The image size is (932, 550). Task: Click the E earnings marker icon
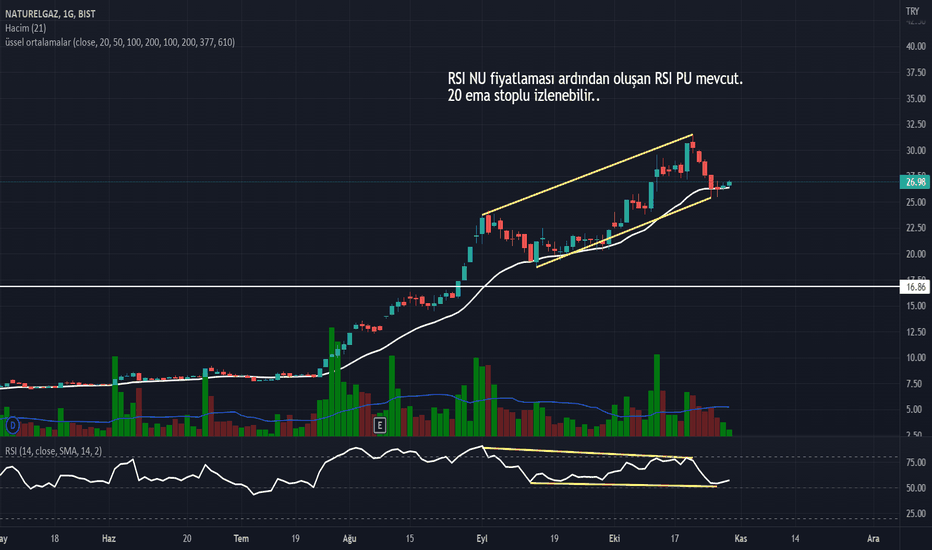click(x=379, y=425)
